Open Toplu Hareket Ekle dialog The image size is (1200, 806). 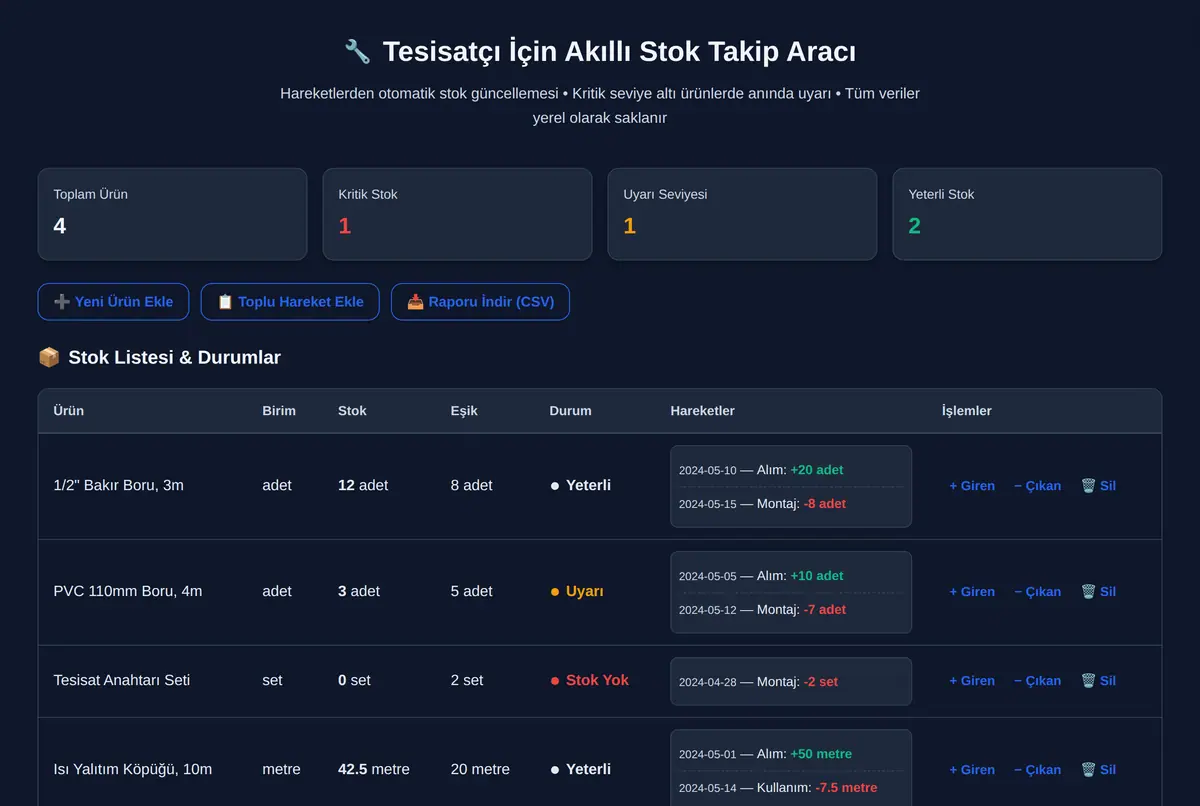pos(290,302)
